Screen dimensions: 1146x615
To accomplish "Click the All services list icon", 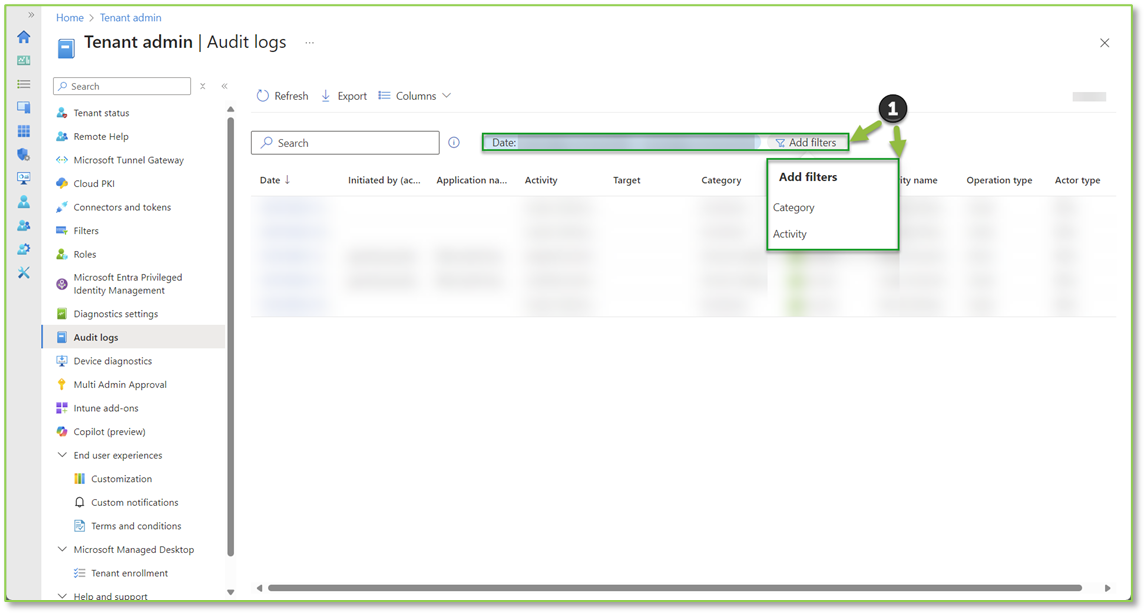I will point(24,84).
